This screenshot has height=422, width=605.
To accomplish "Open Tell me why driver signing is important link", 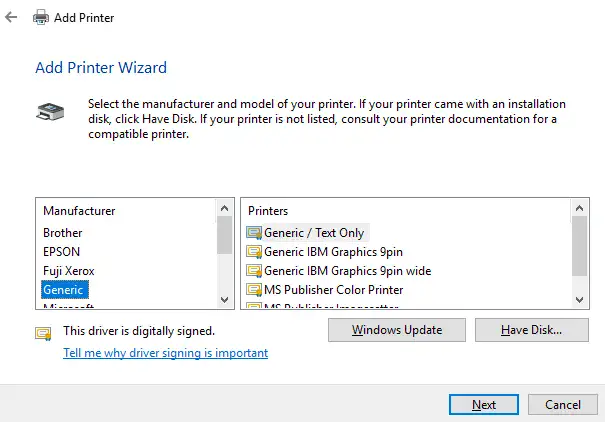I will pyautogui.click(x=166, y=353).
